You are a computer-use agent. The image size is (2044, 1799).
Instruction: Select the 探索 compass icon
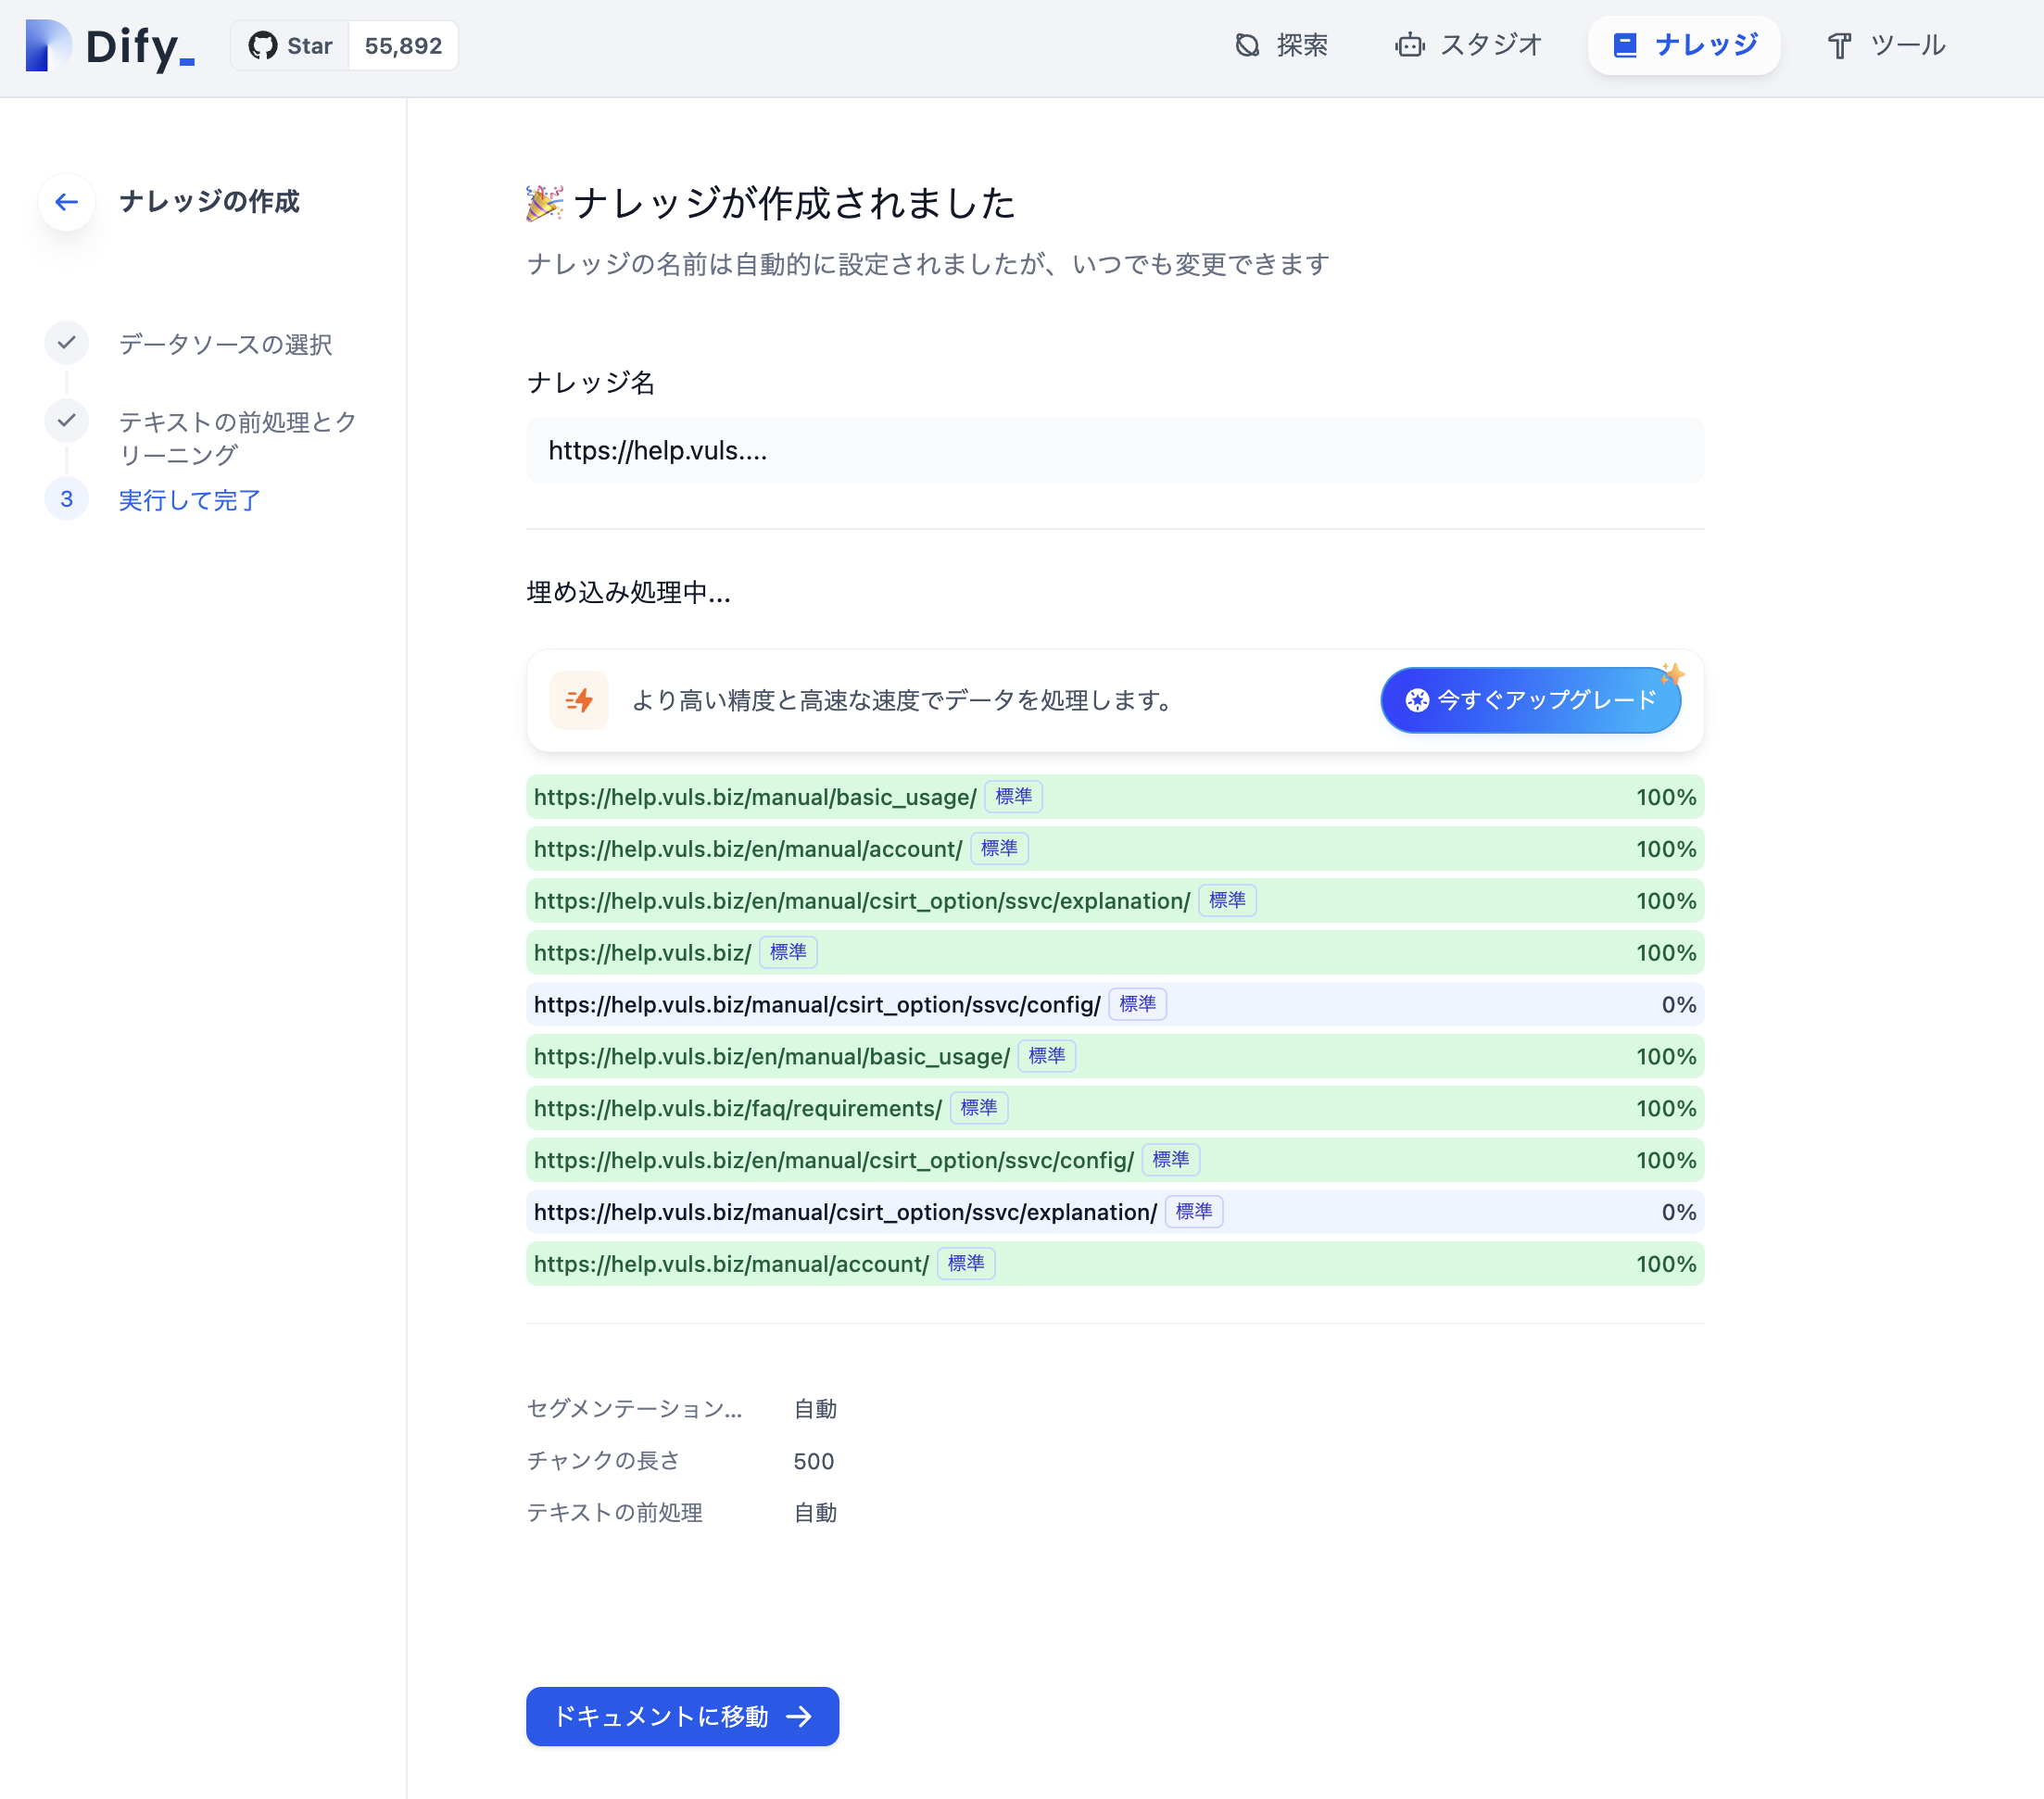click(x=1246, y=44)
